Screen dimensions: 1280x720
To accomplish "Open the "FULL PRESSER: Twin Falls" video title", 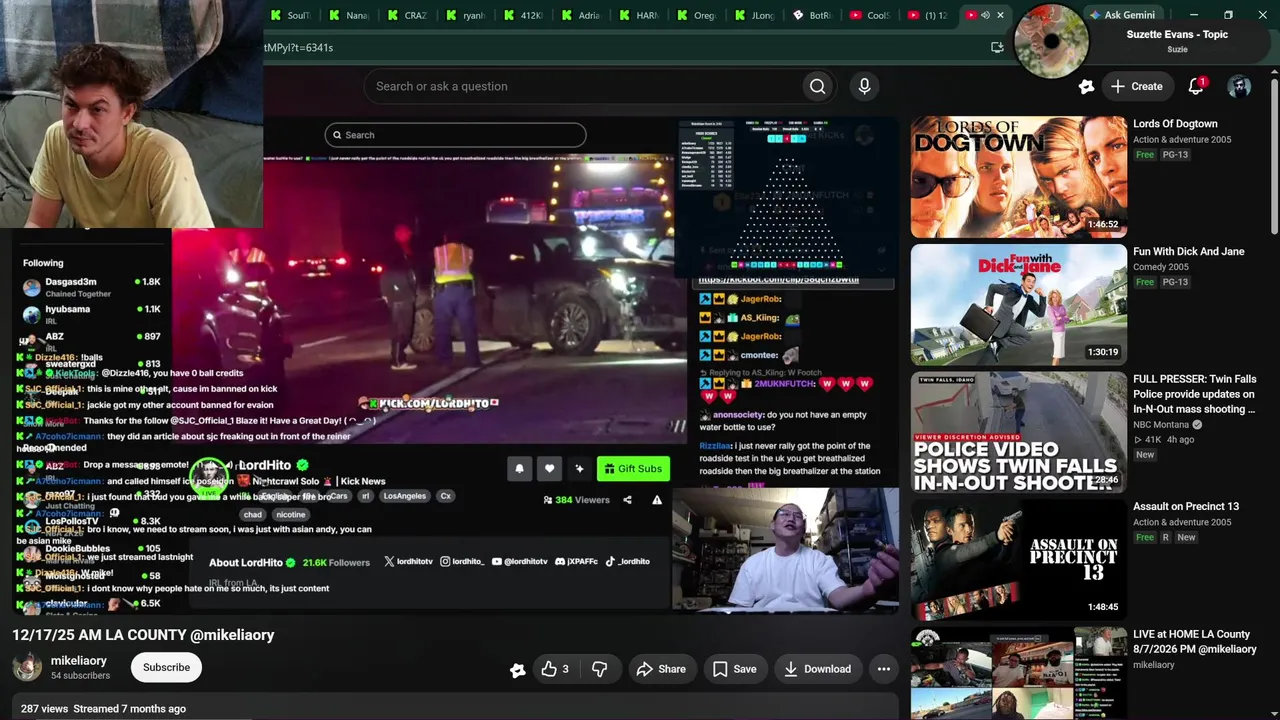I will 1195,394.
